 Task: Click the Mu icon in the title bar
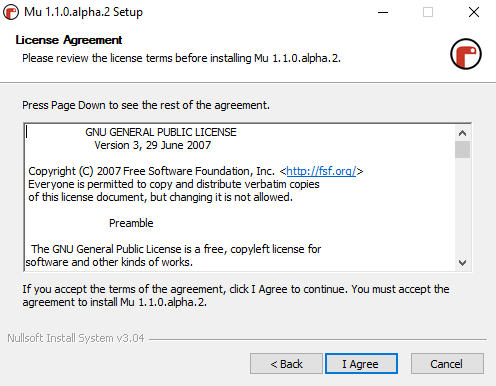[11, 12]
